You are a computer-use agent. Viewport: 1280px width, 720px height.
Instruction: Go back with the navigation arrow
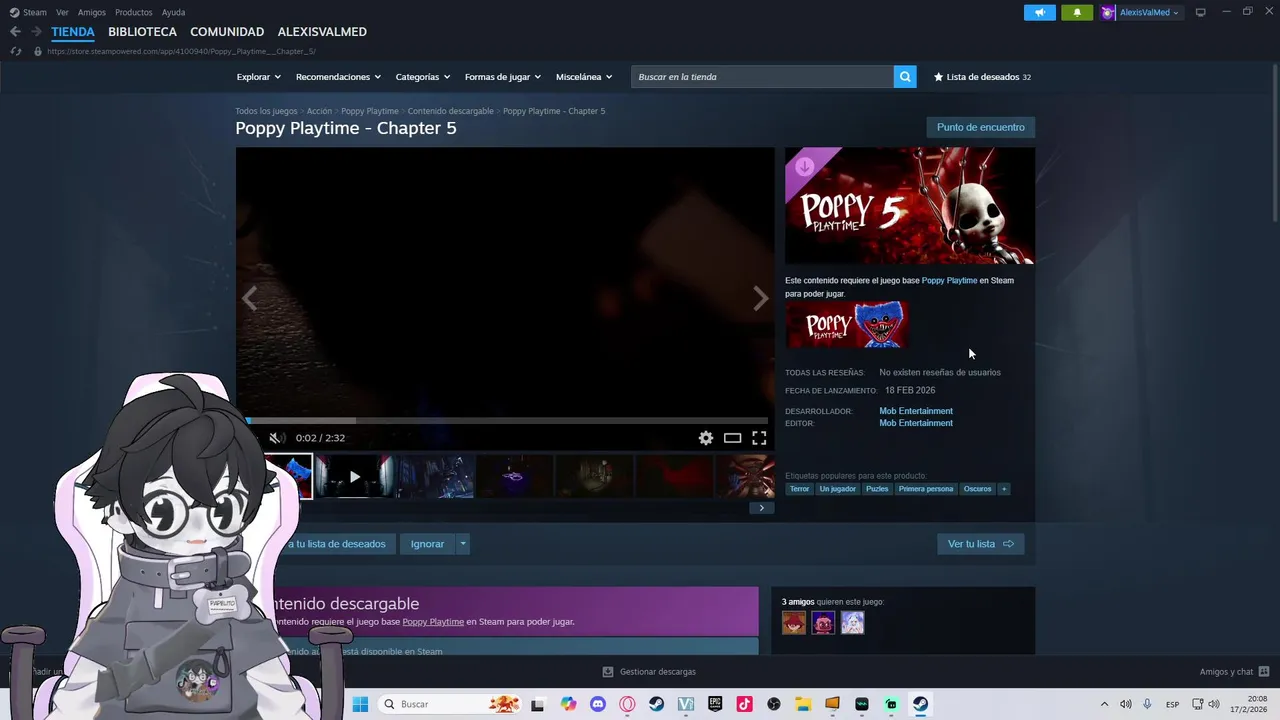point(15,32)
